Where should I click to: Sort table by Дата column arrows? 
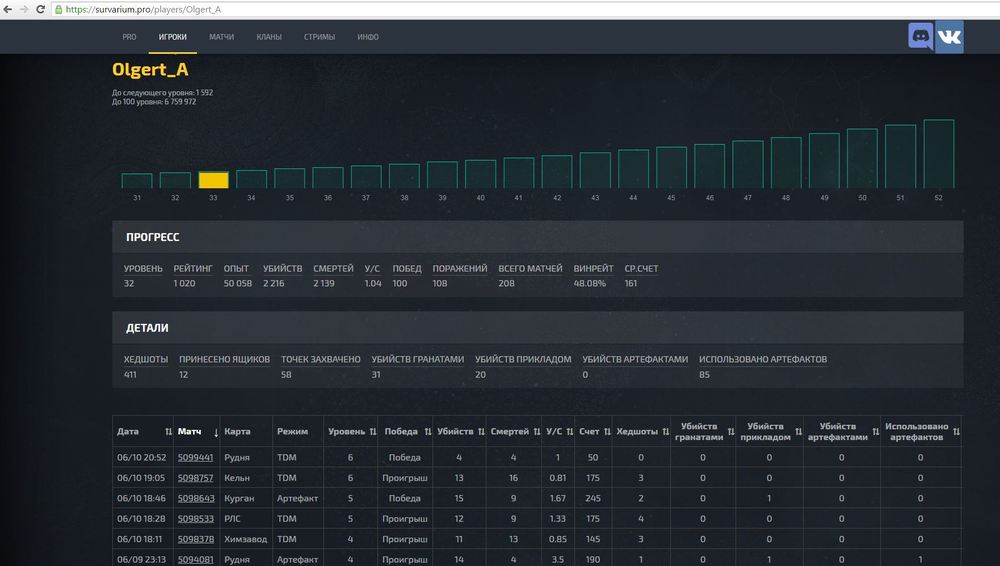[167, 432]
